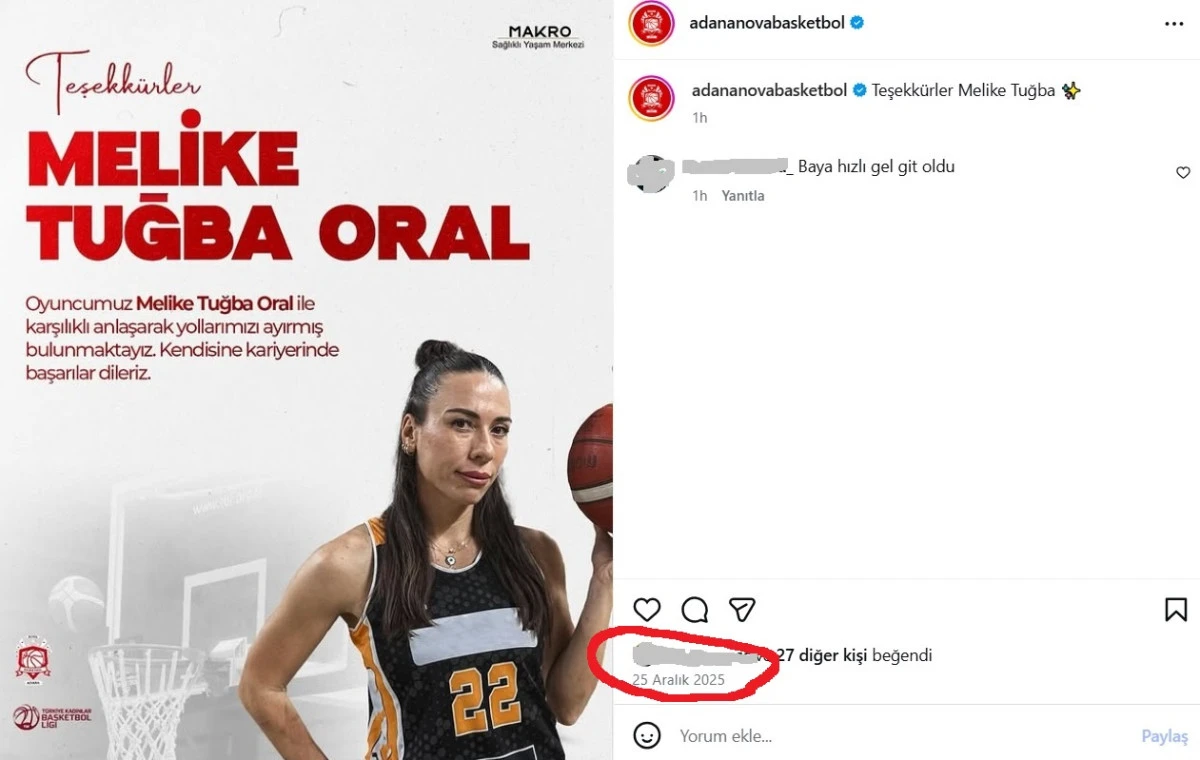
Task: Open the commenter's blurred avatar
Action: (x=651, y=176)
